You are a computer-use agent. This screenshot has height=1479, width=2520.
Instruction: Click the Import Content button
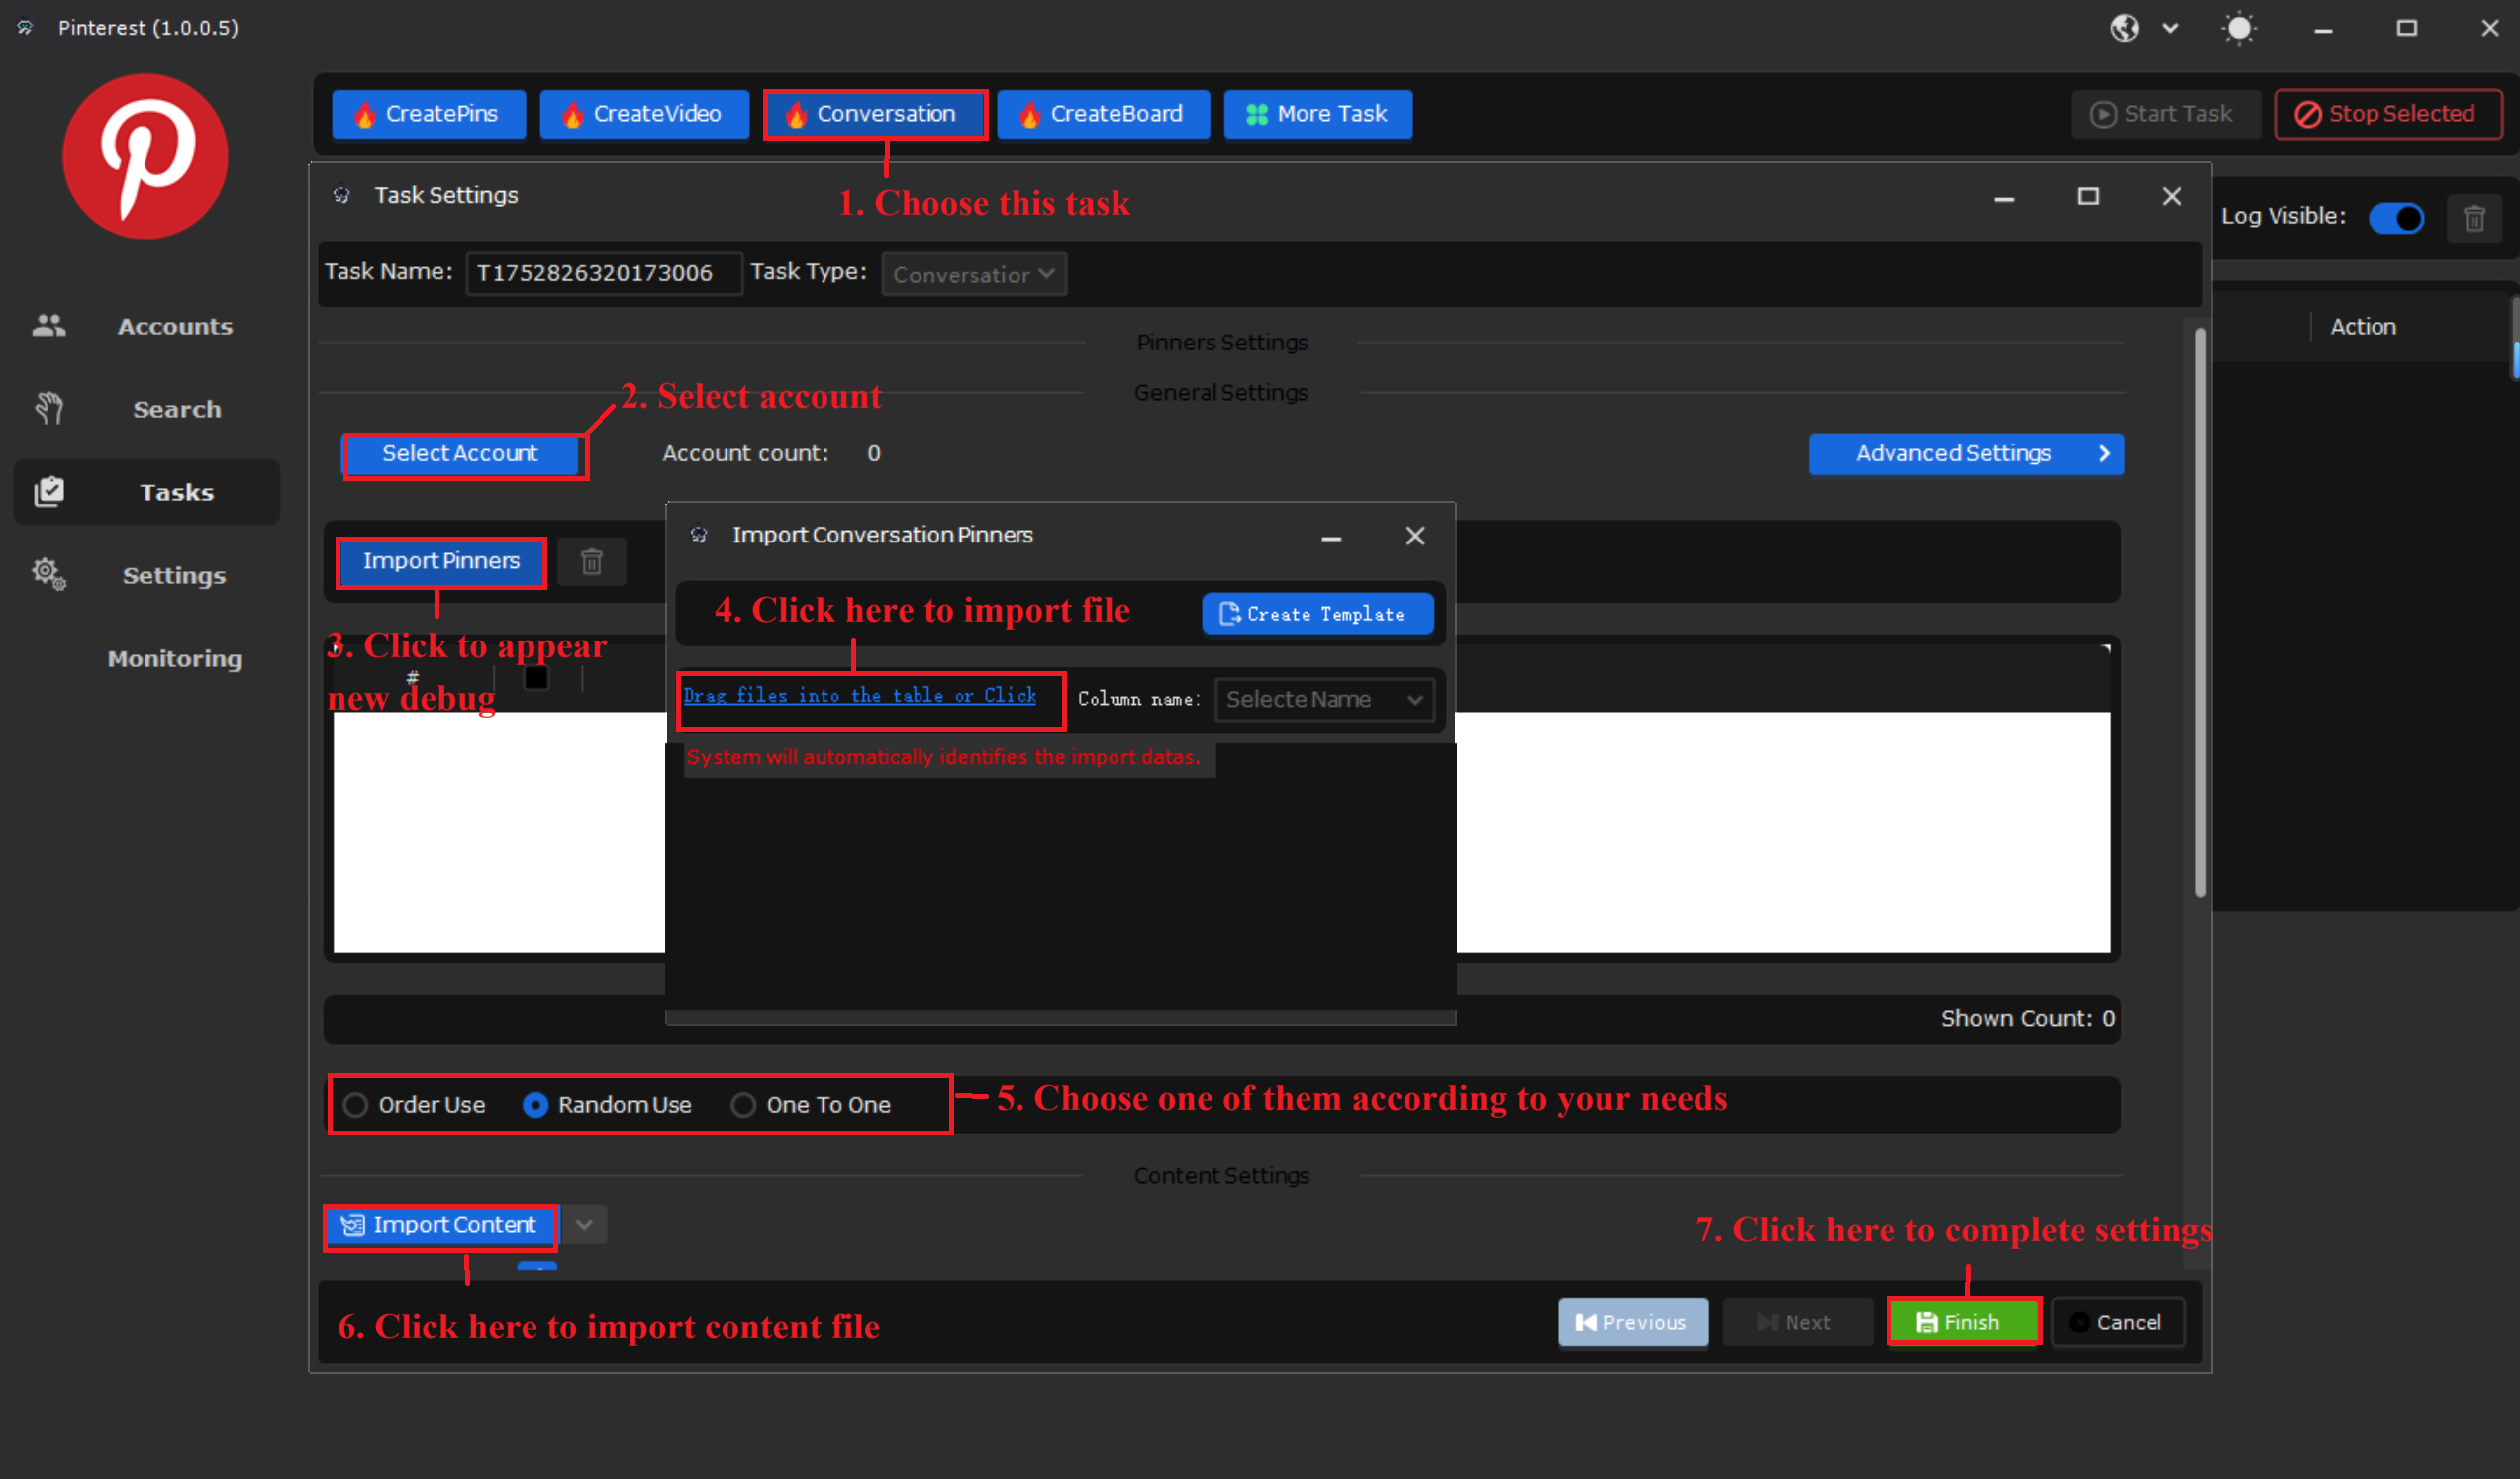[440, 1225]
